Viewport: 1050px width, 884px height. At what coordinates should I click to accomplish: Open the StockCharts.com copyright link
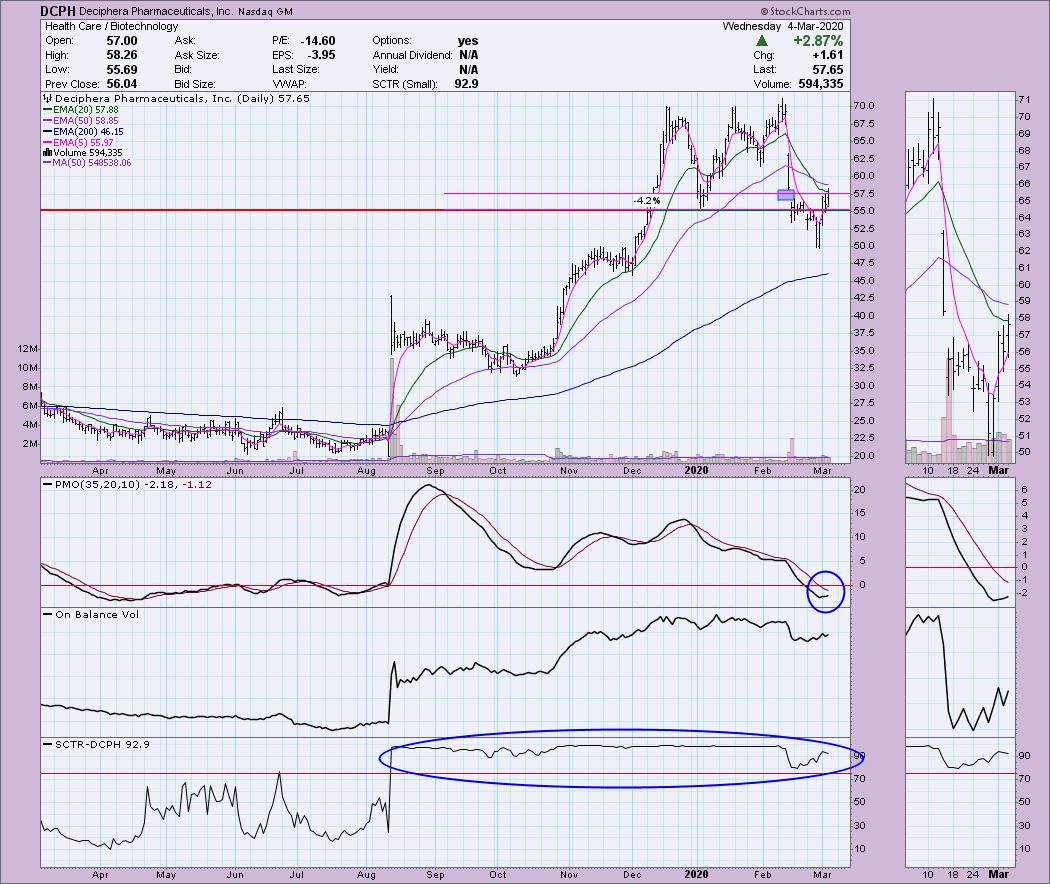(x=805, y=11)
